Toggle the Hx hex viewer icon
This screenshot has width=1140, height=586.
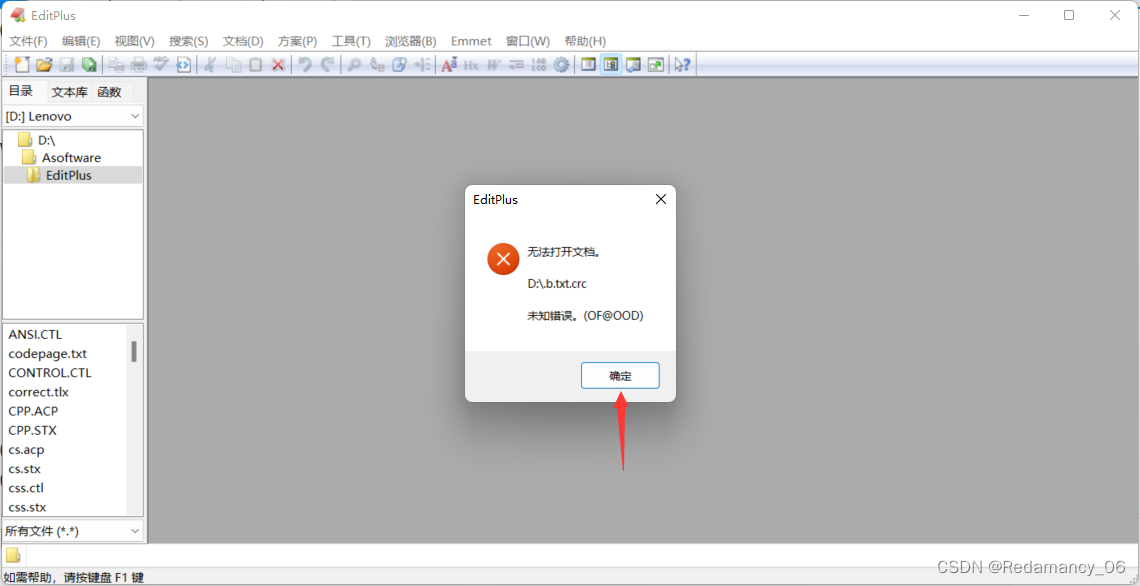[x=471, y=65]
